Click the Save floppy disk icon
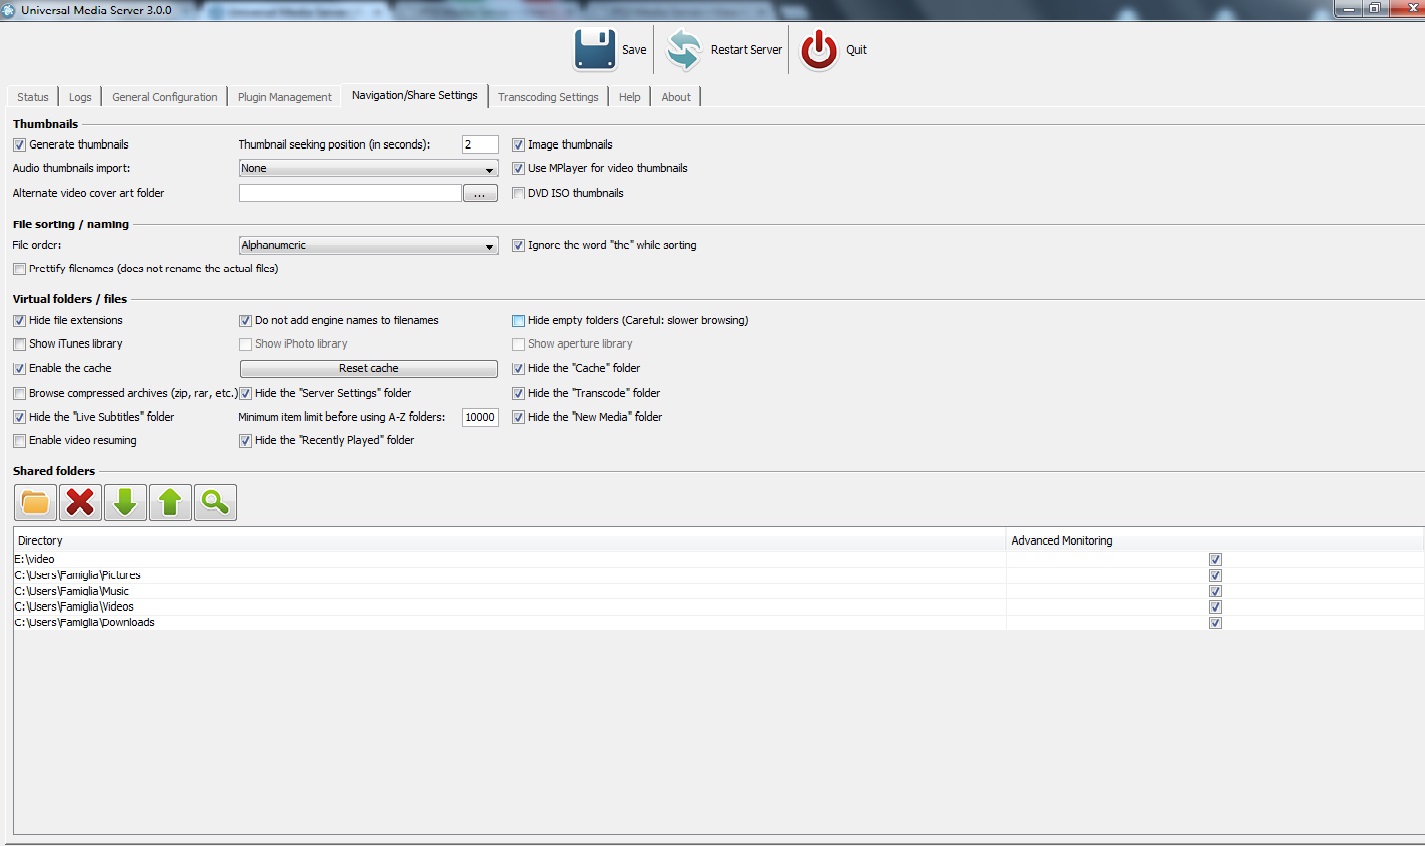The image size is (1425, 846). click(x=594, y=49)
